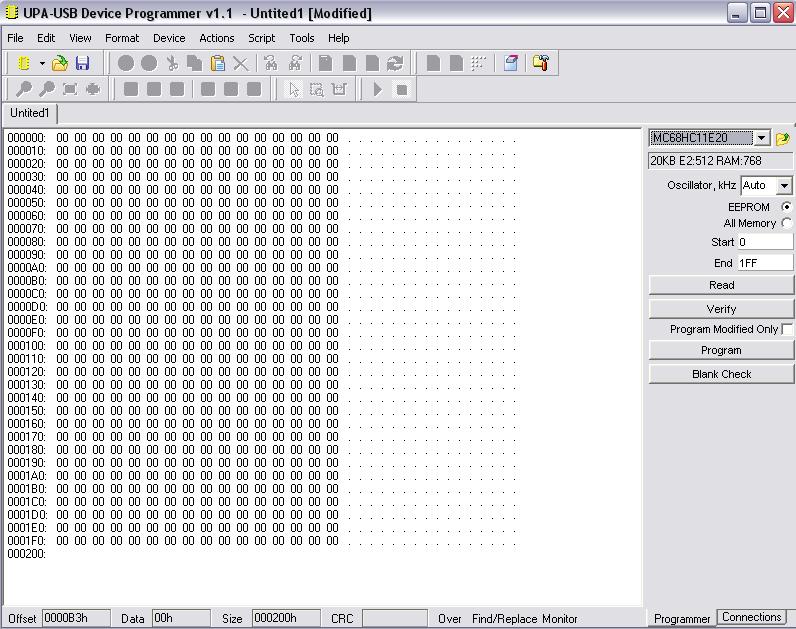Click the Size field showing 000200h
The width and height of the screenshot is (796, 629).
(x=286, y=618)
